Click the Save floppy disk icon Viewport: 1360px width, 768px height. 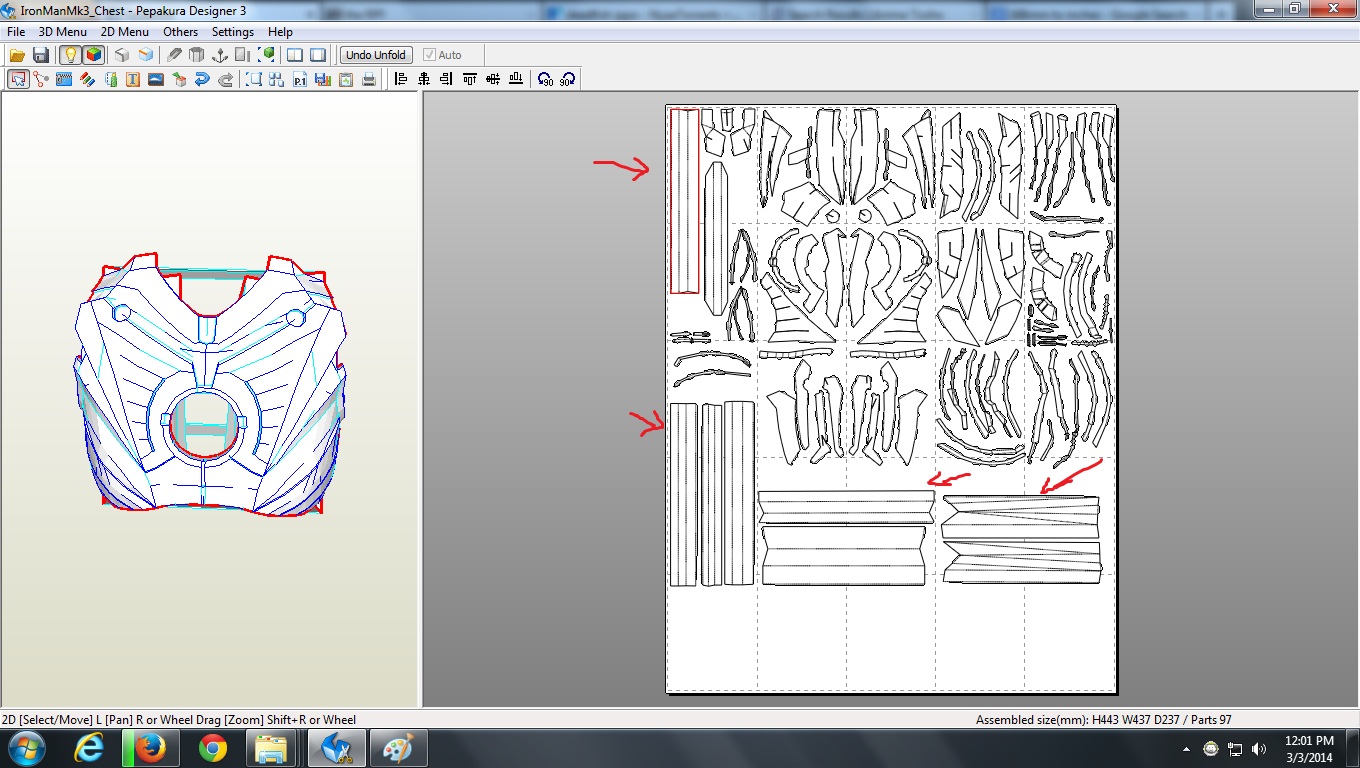(x=41, y=55)
